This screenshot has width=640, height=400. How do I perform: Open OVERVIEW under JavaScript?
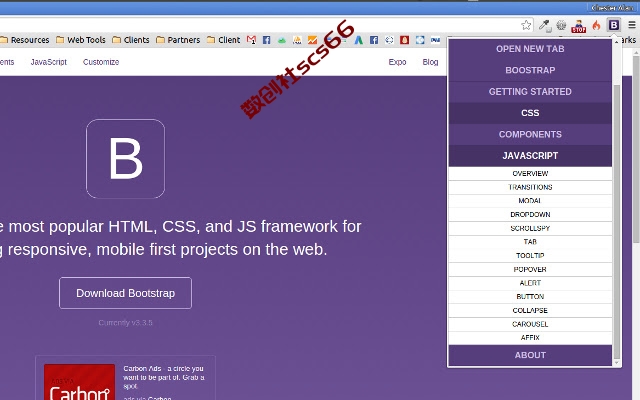pos(530,173)
